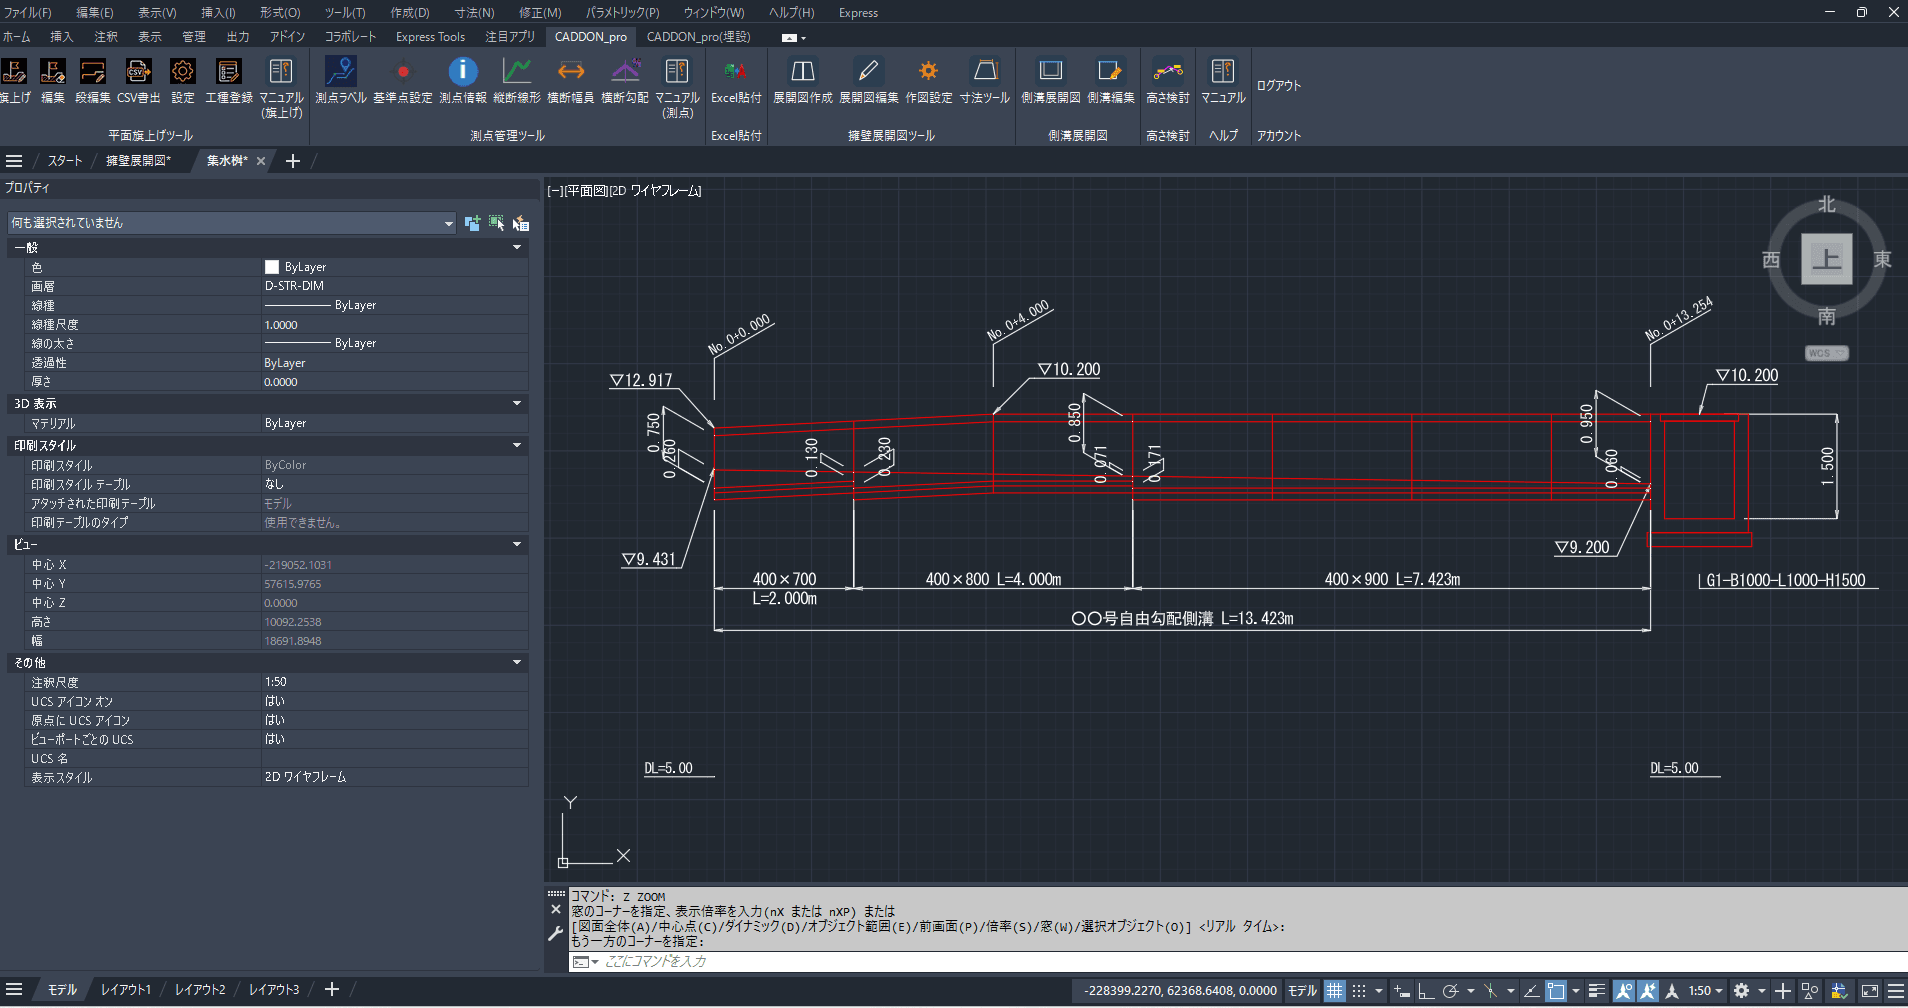Click the ログアウト button
The width and height of the screenshot is (1908, 1008).
tap(1278, 86)
